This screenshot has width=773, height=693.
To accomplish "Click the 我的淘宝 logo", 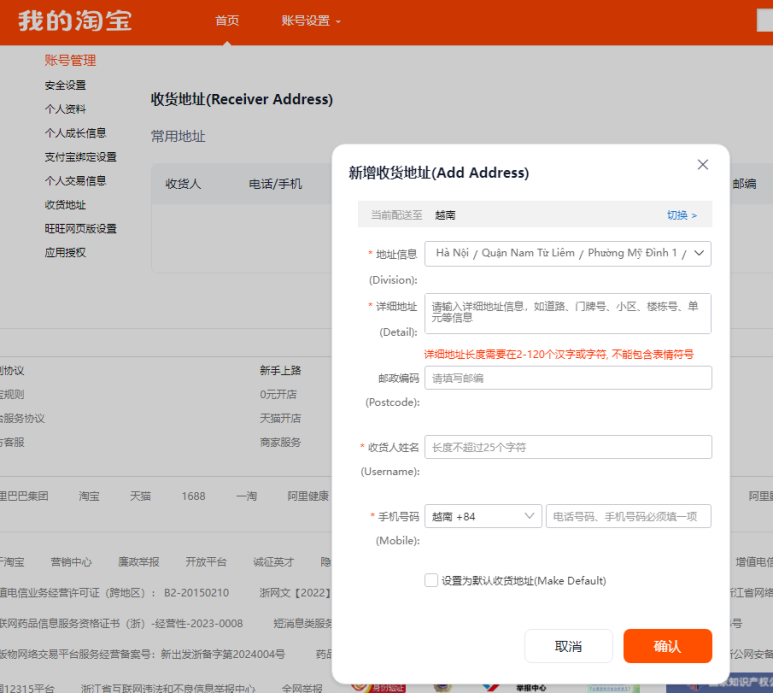I will (x=75, y=21).
